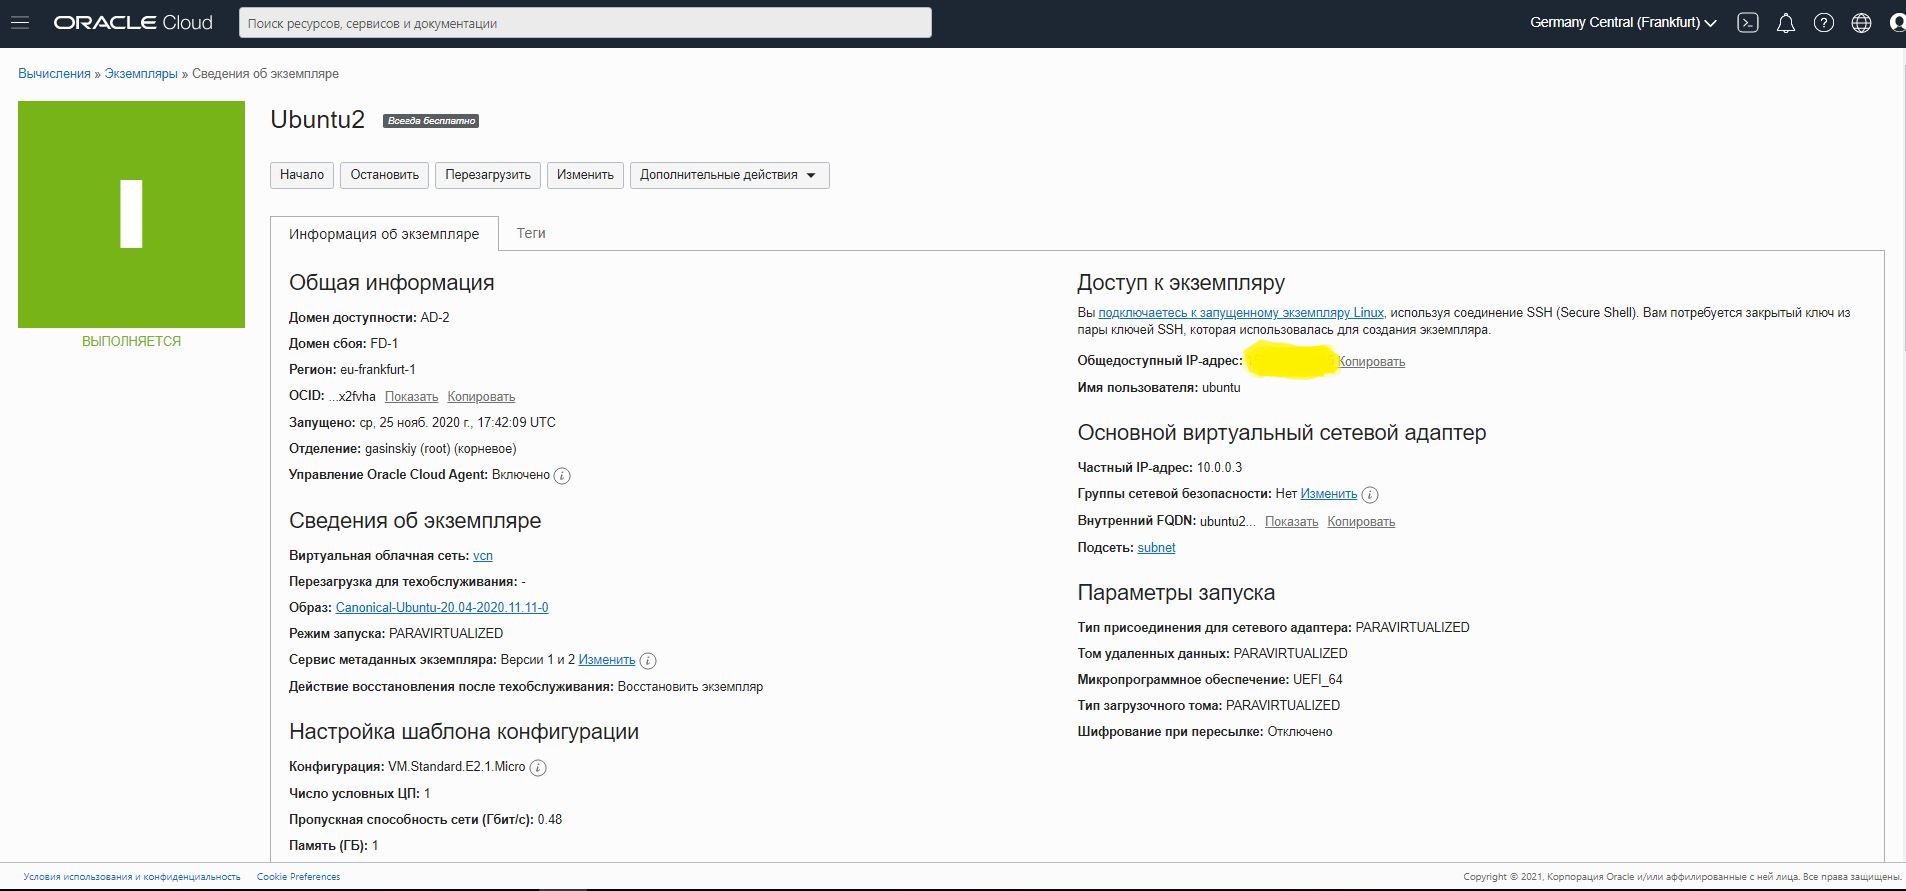Click info icon for instance metadata service

(648, 661)
